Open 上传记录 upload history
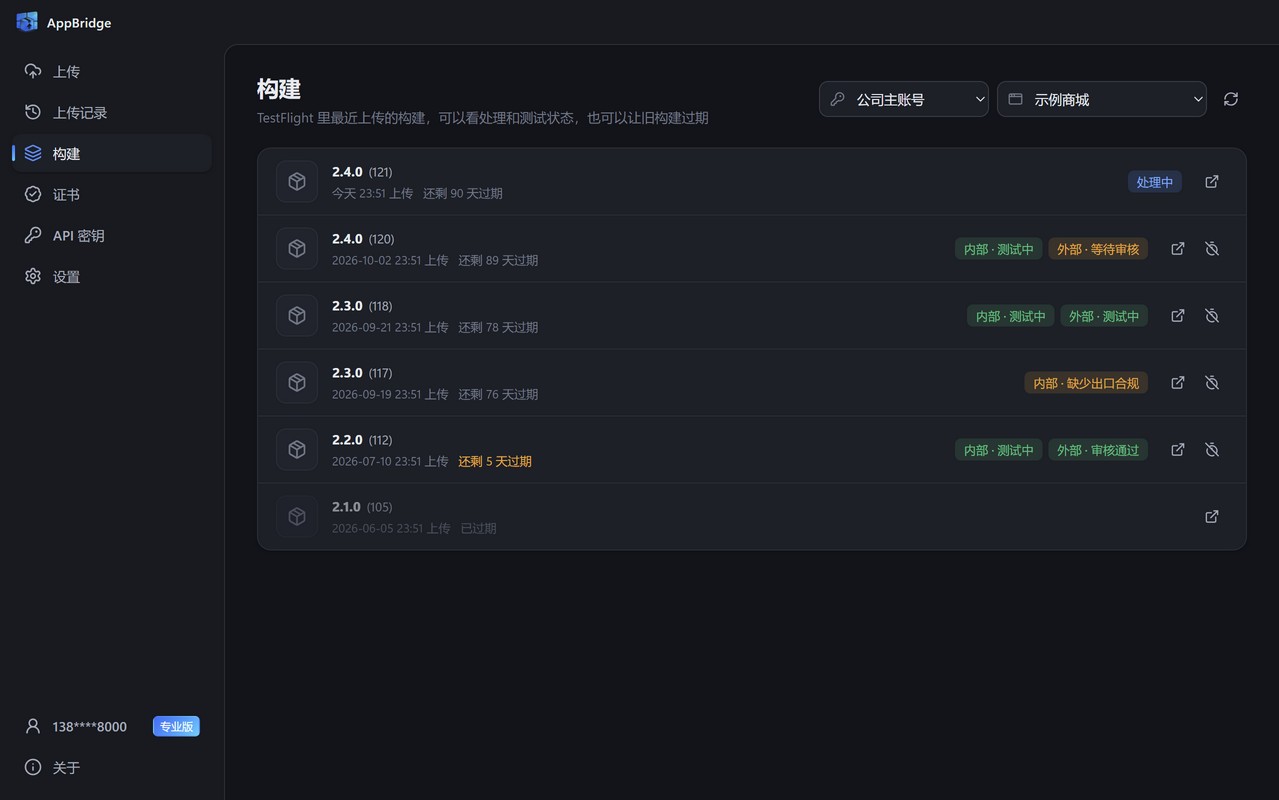 112,113
